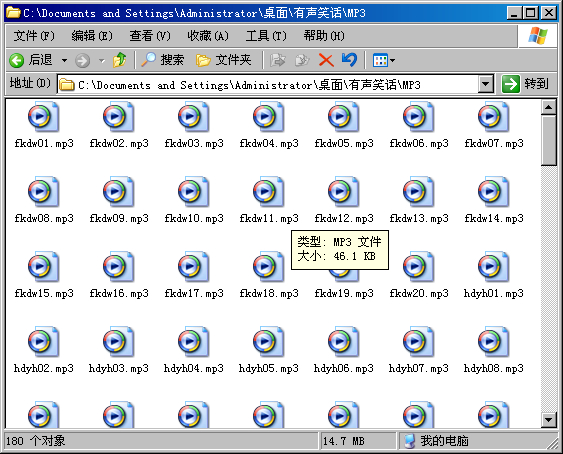Expand the address bar path dropdown
563x454 pixels.
[485, 85]
